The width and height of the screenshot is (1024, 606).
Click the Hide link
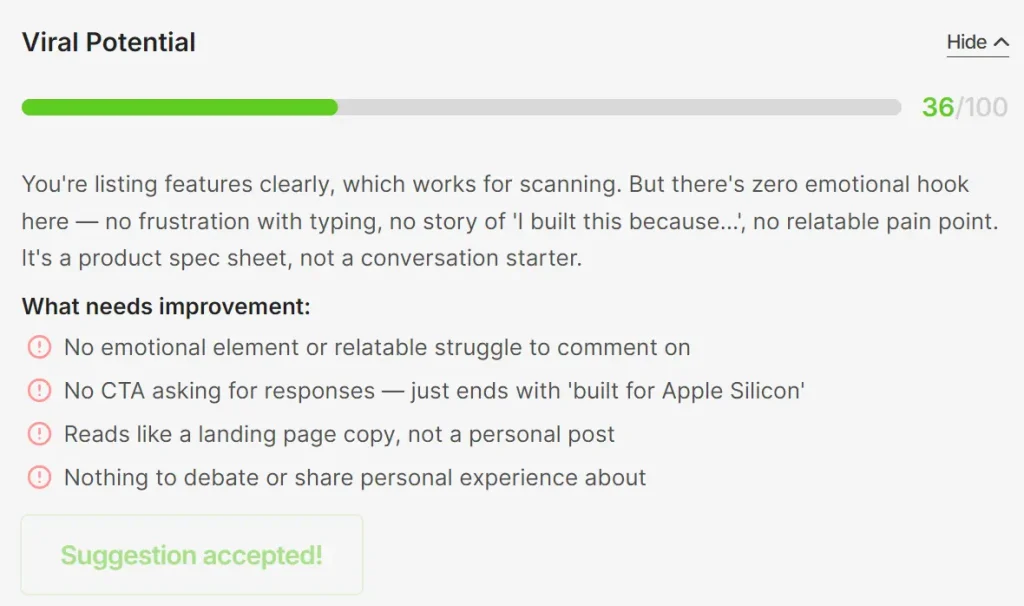point(967,42)
